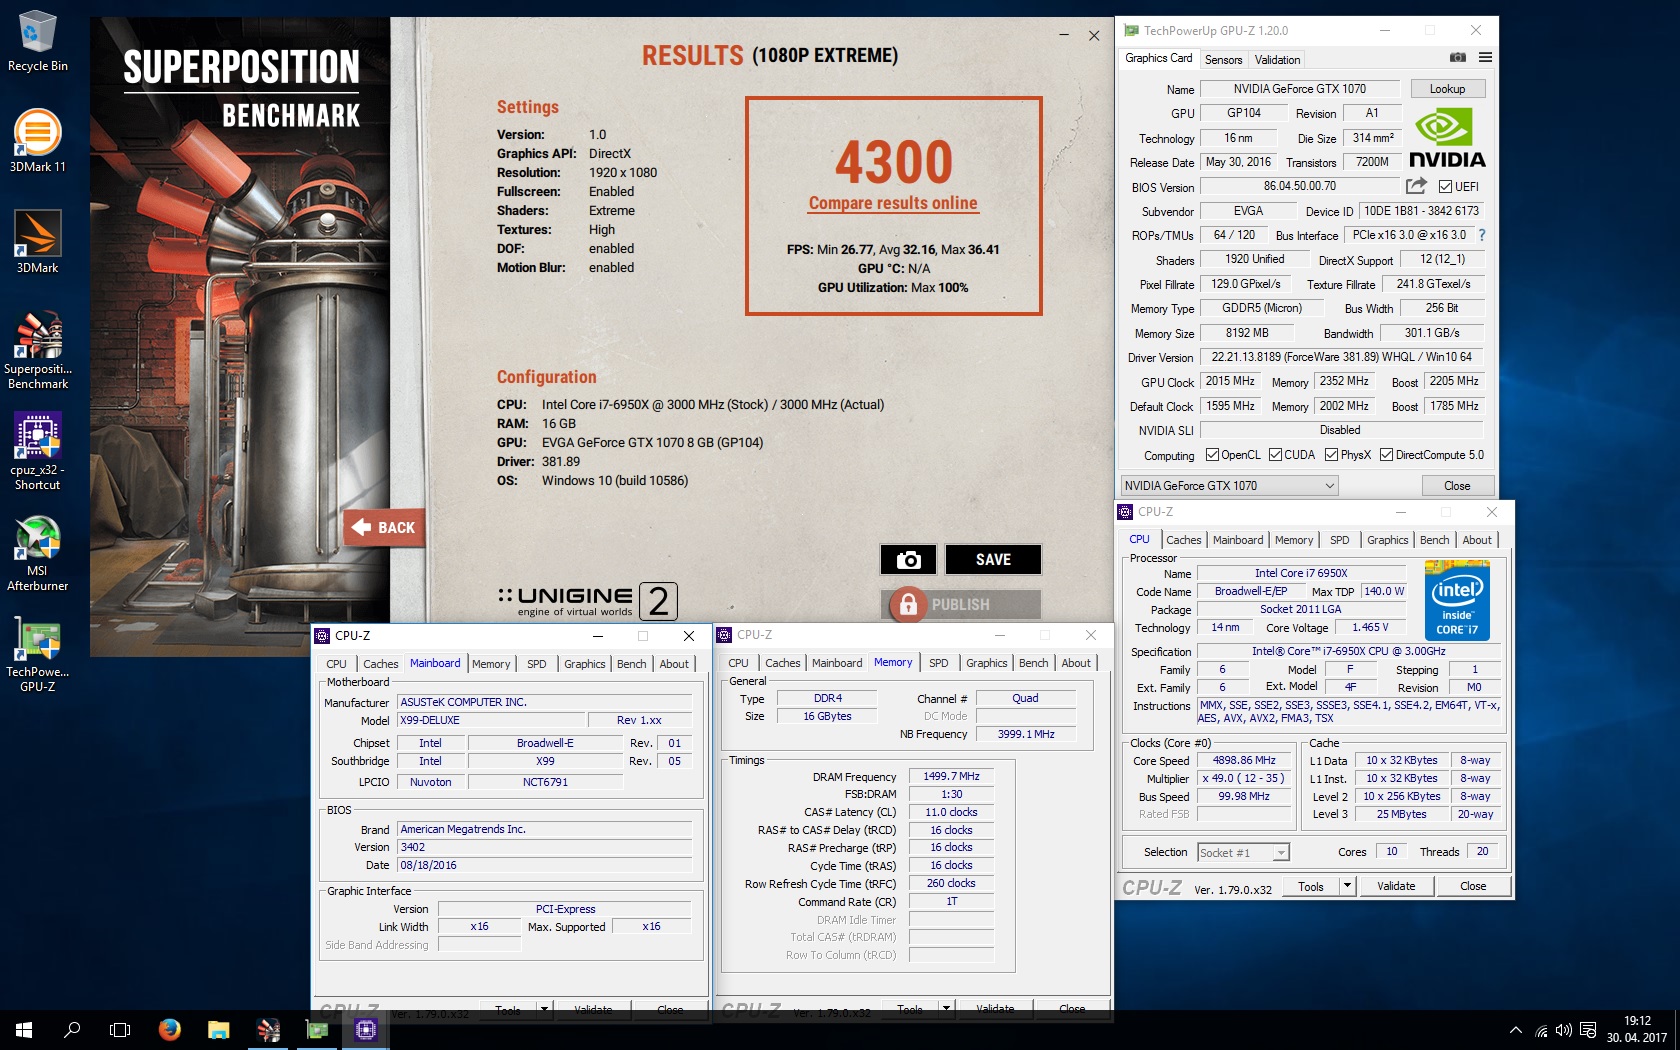Switch to GPU-Z in the taskbar

click(317, 1030)
